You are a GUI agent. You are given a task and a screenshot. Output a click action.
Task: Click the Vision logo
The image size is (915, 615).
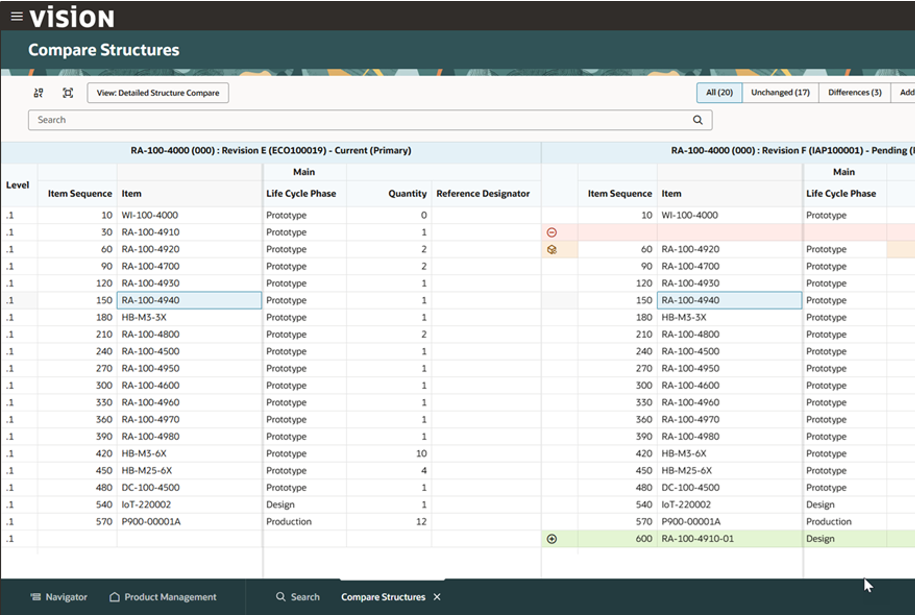[x=71, y=17]
